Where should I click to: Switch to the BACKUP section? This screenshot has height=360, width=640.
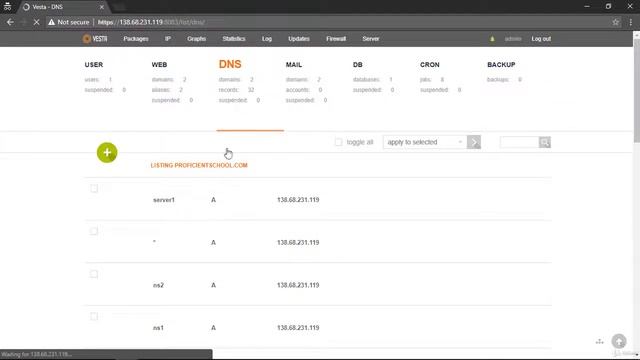(501, 64)
